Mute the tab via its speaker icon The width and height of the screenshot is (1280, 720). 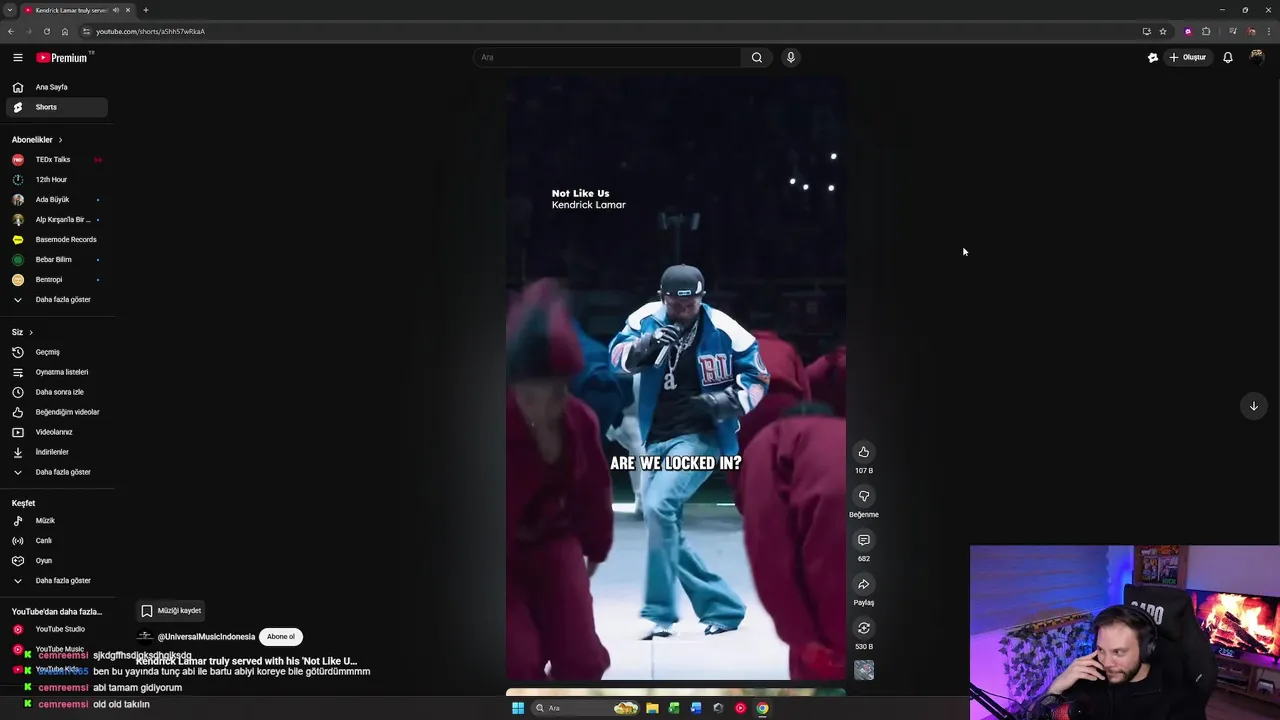pyautogui.click(x=116, y=10)
